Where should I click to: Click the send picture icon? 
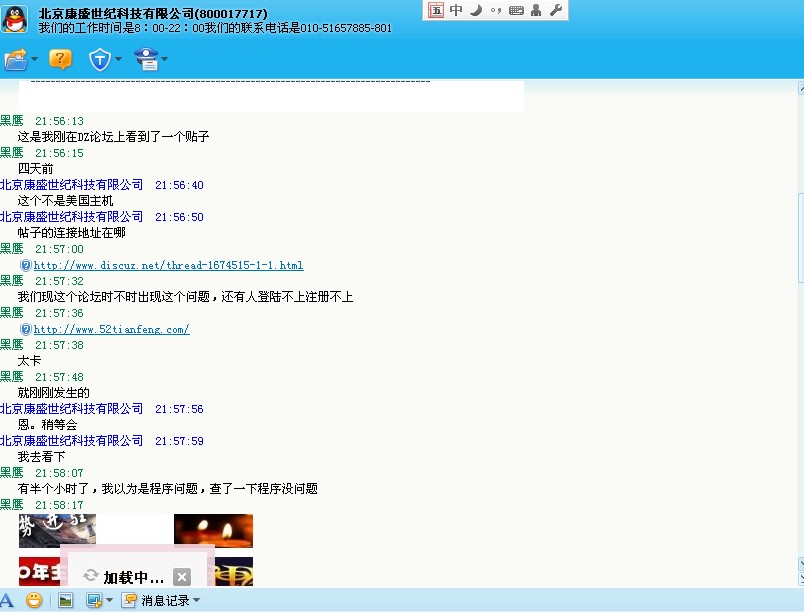(x=65, y=600)
